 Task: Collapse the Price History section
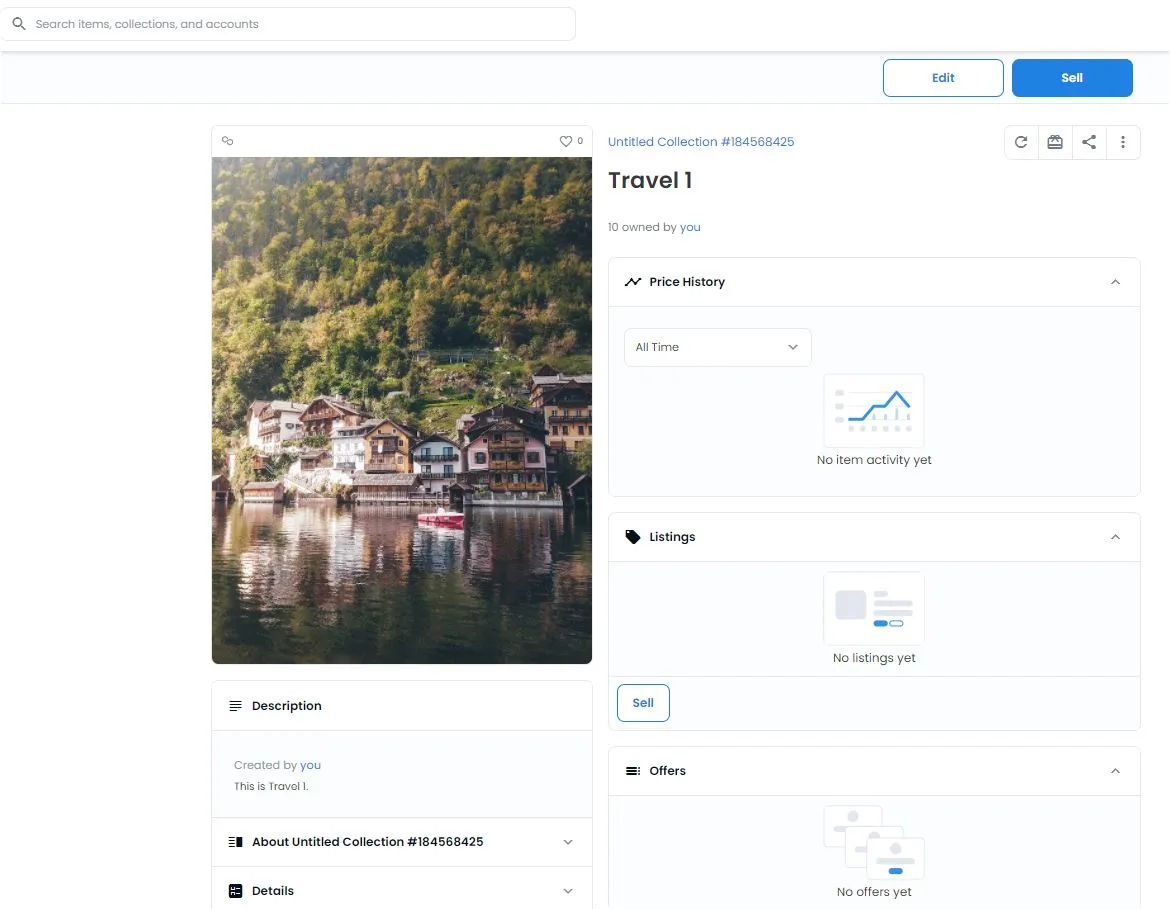tap(1115, 282)
